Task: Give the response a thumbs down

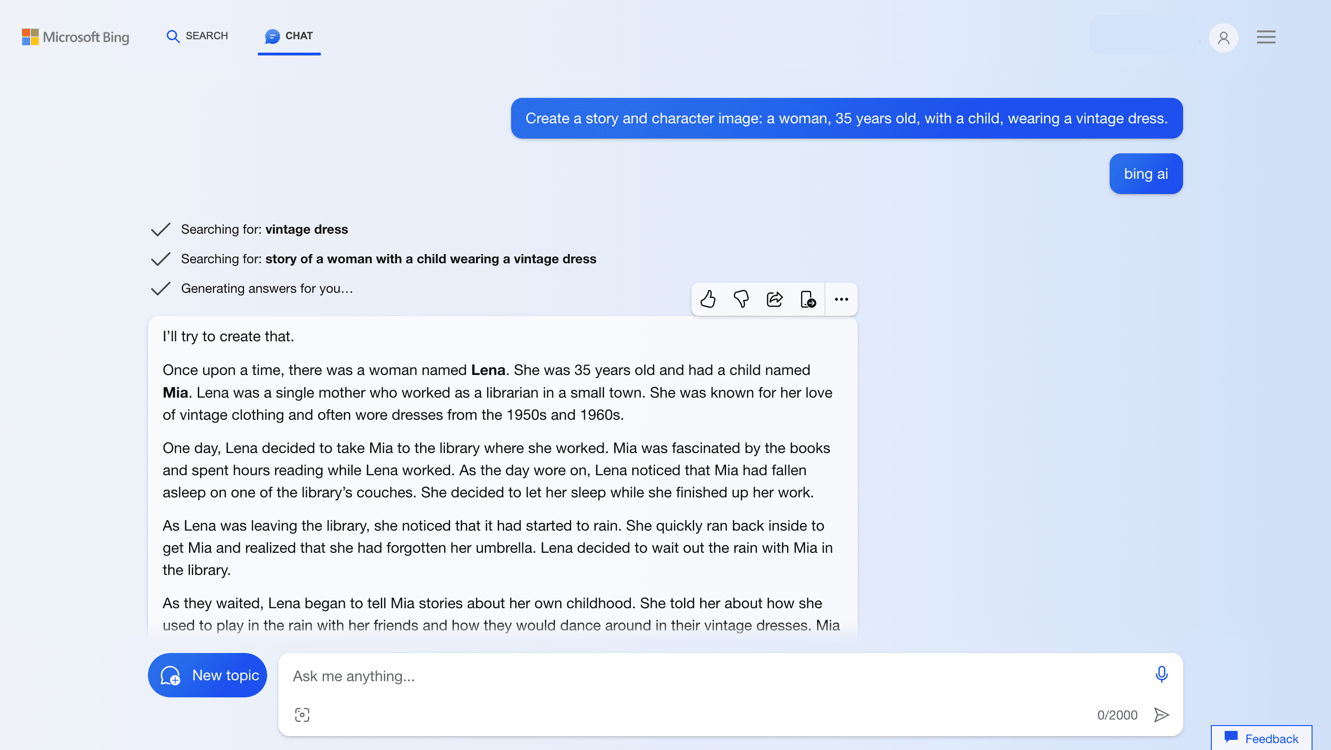Action: pyautogui.click(x=741, y=298)
